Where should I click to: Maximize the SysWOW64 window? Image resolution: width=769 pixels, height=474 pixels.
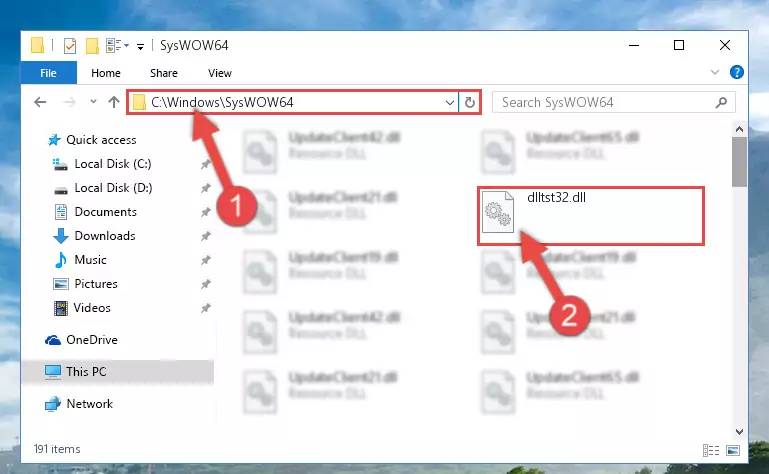679,46
